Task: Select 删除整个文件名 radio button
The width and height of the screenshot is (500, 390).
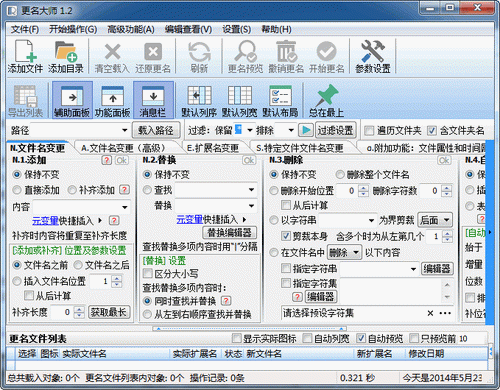Action: point(340,174)
